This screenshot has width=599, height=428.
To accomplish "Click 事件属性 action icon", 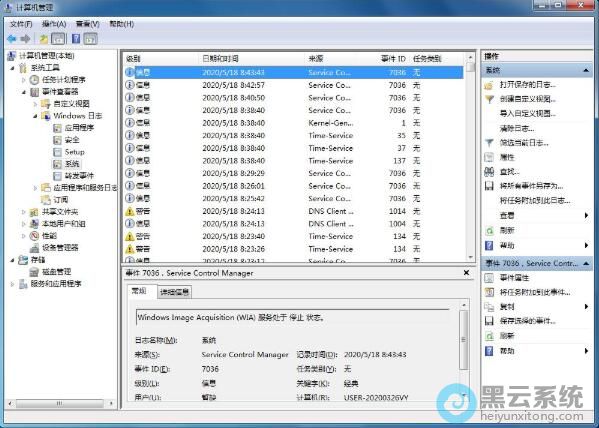I will pos(489,278).
